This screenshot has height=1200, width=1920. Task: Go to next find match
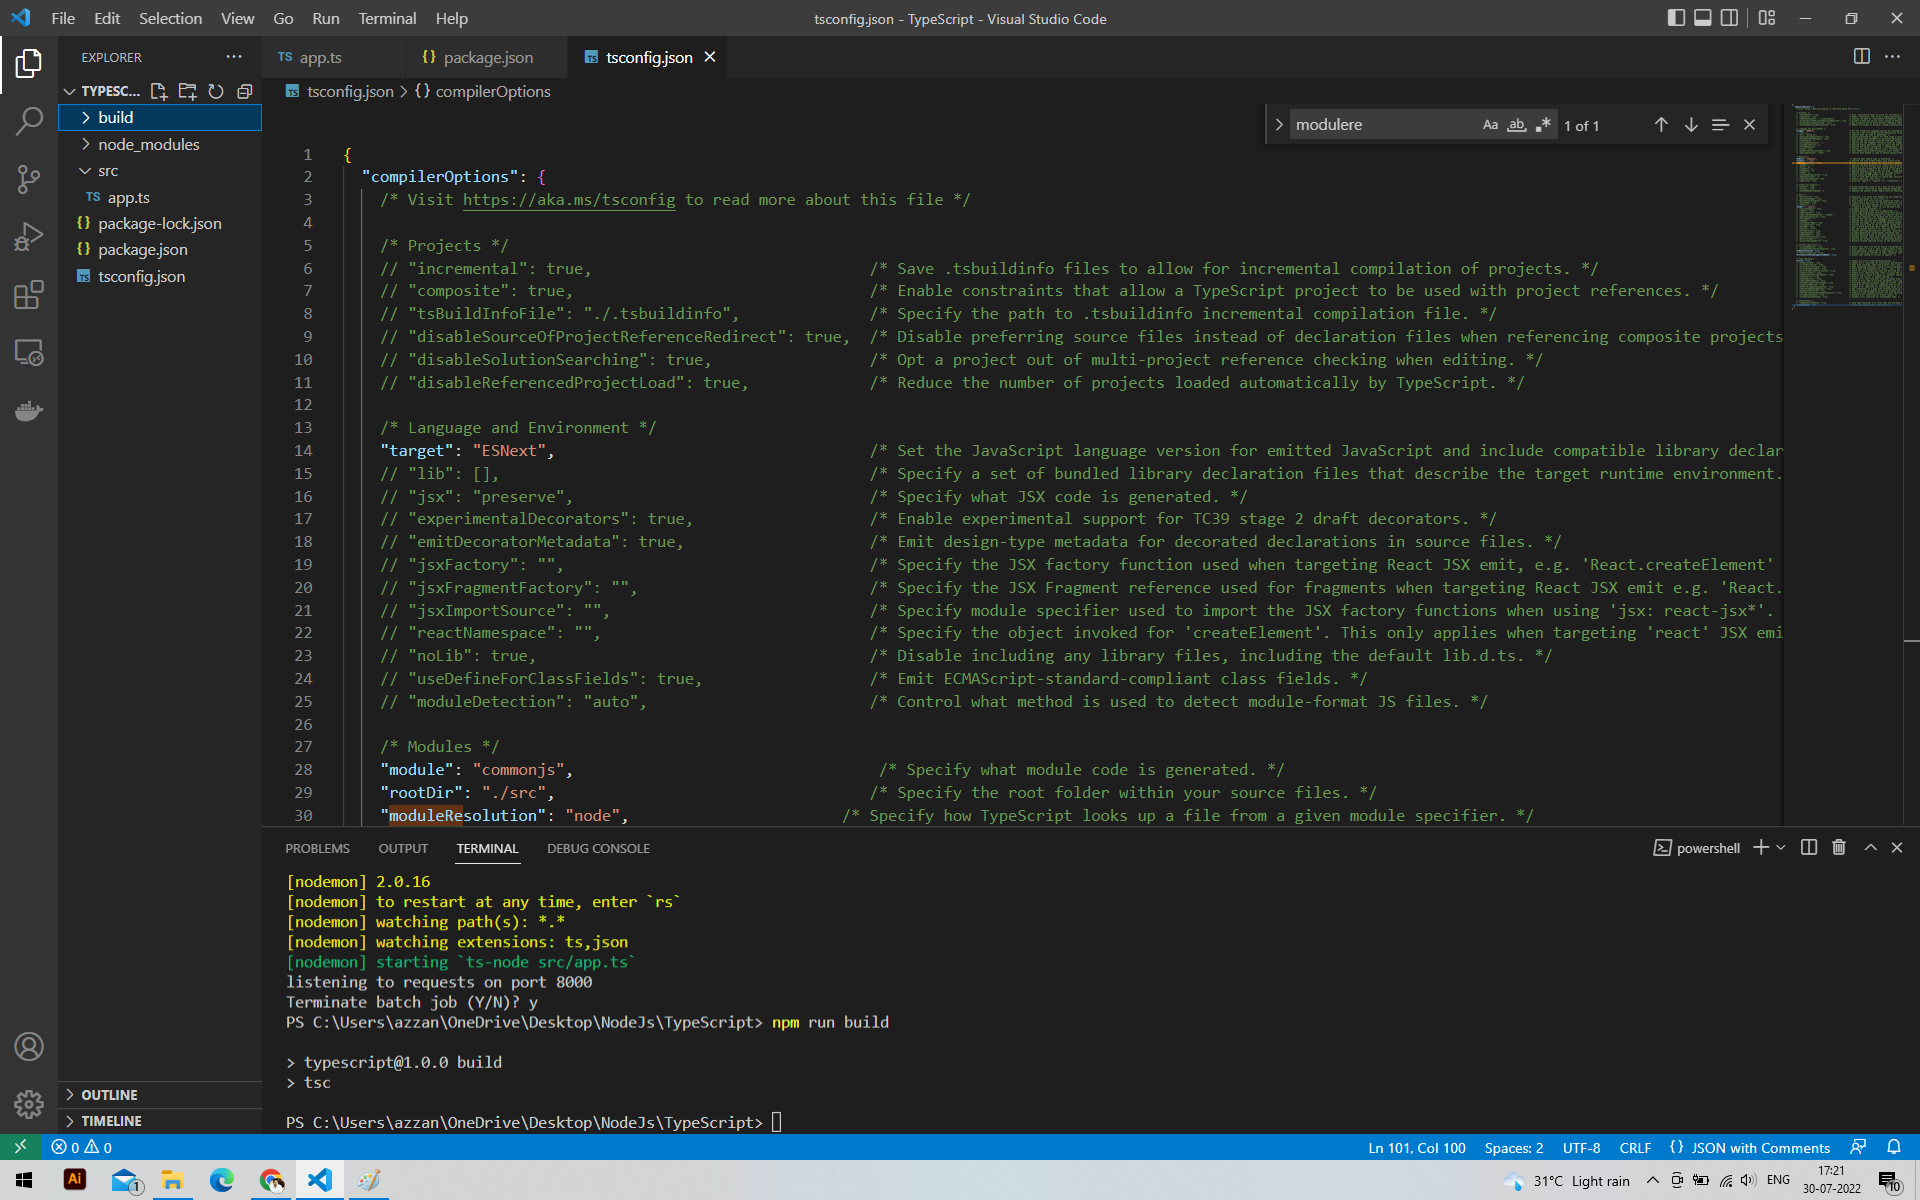1691,125
